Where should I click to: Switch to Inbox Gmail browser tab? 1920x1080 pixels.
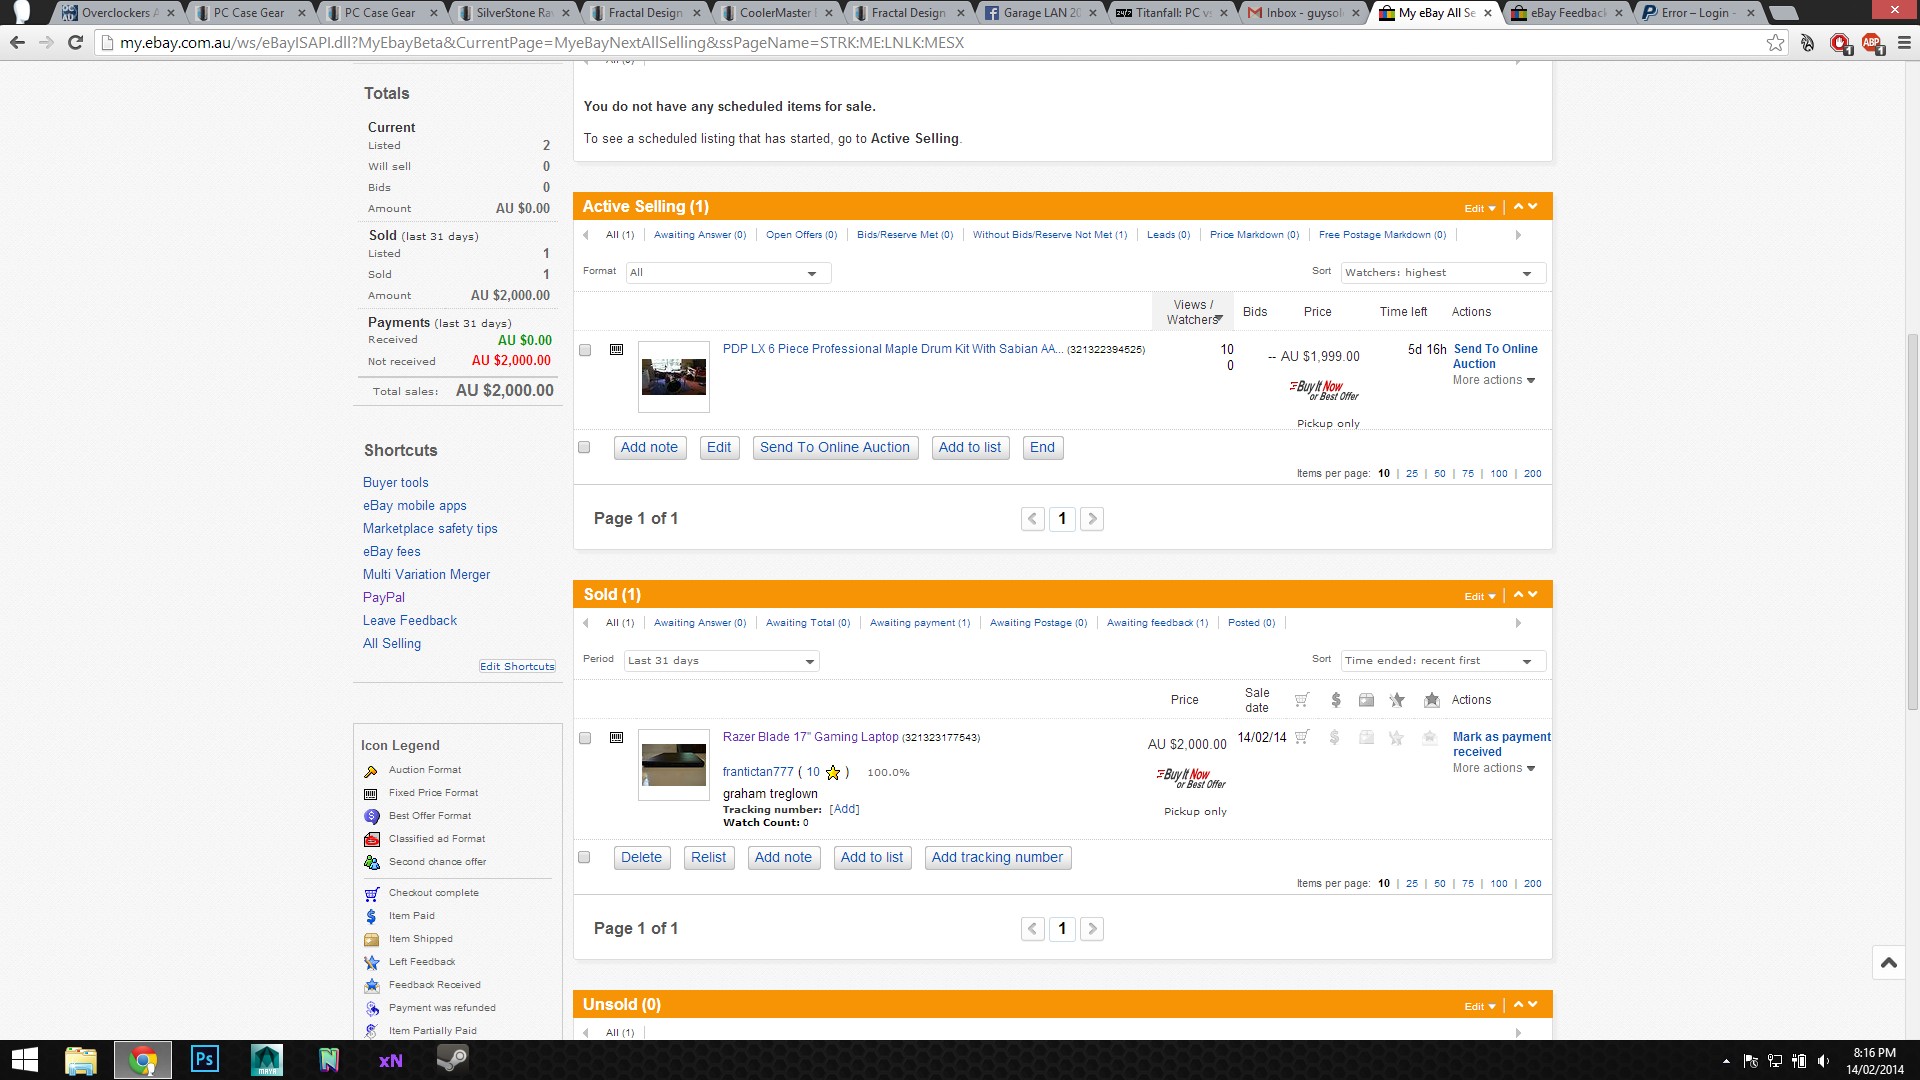pos(1302,13)
